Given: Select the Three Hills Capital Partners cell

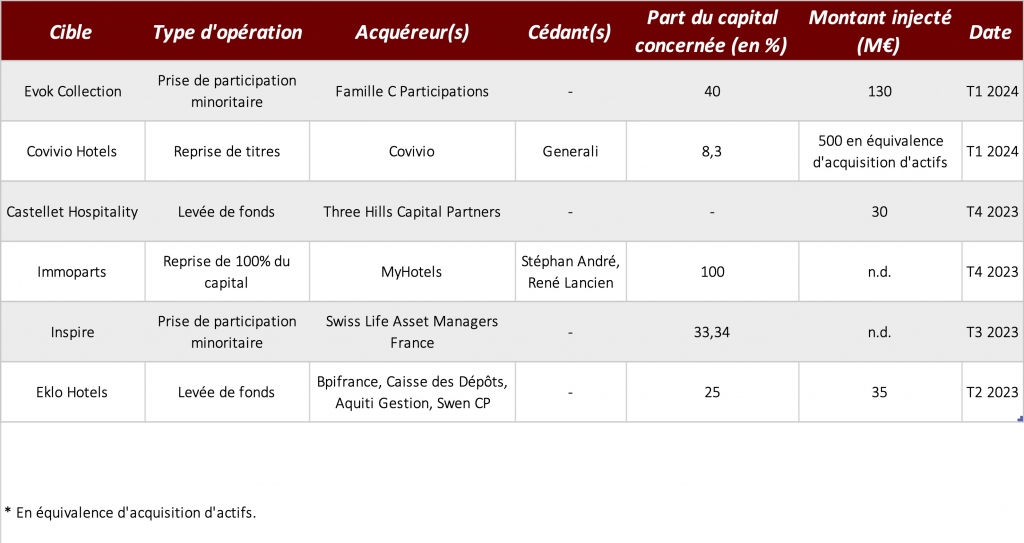Looking at the screenshot, I should [412, 211].
